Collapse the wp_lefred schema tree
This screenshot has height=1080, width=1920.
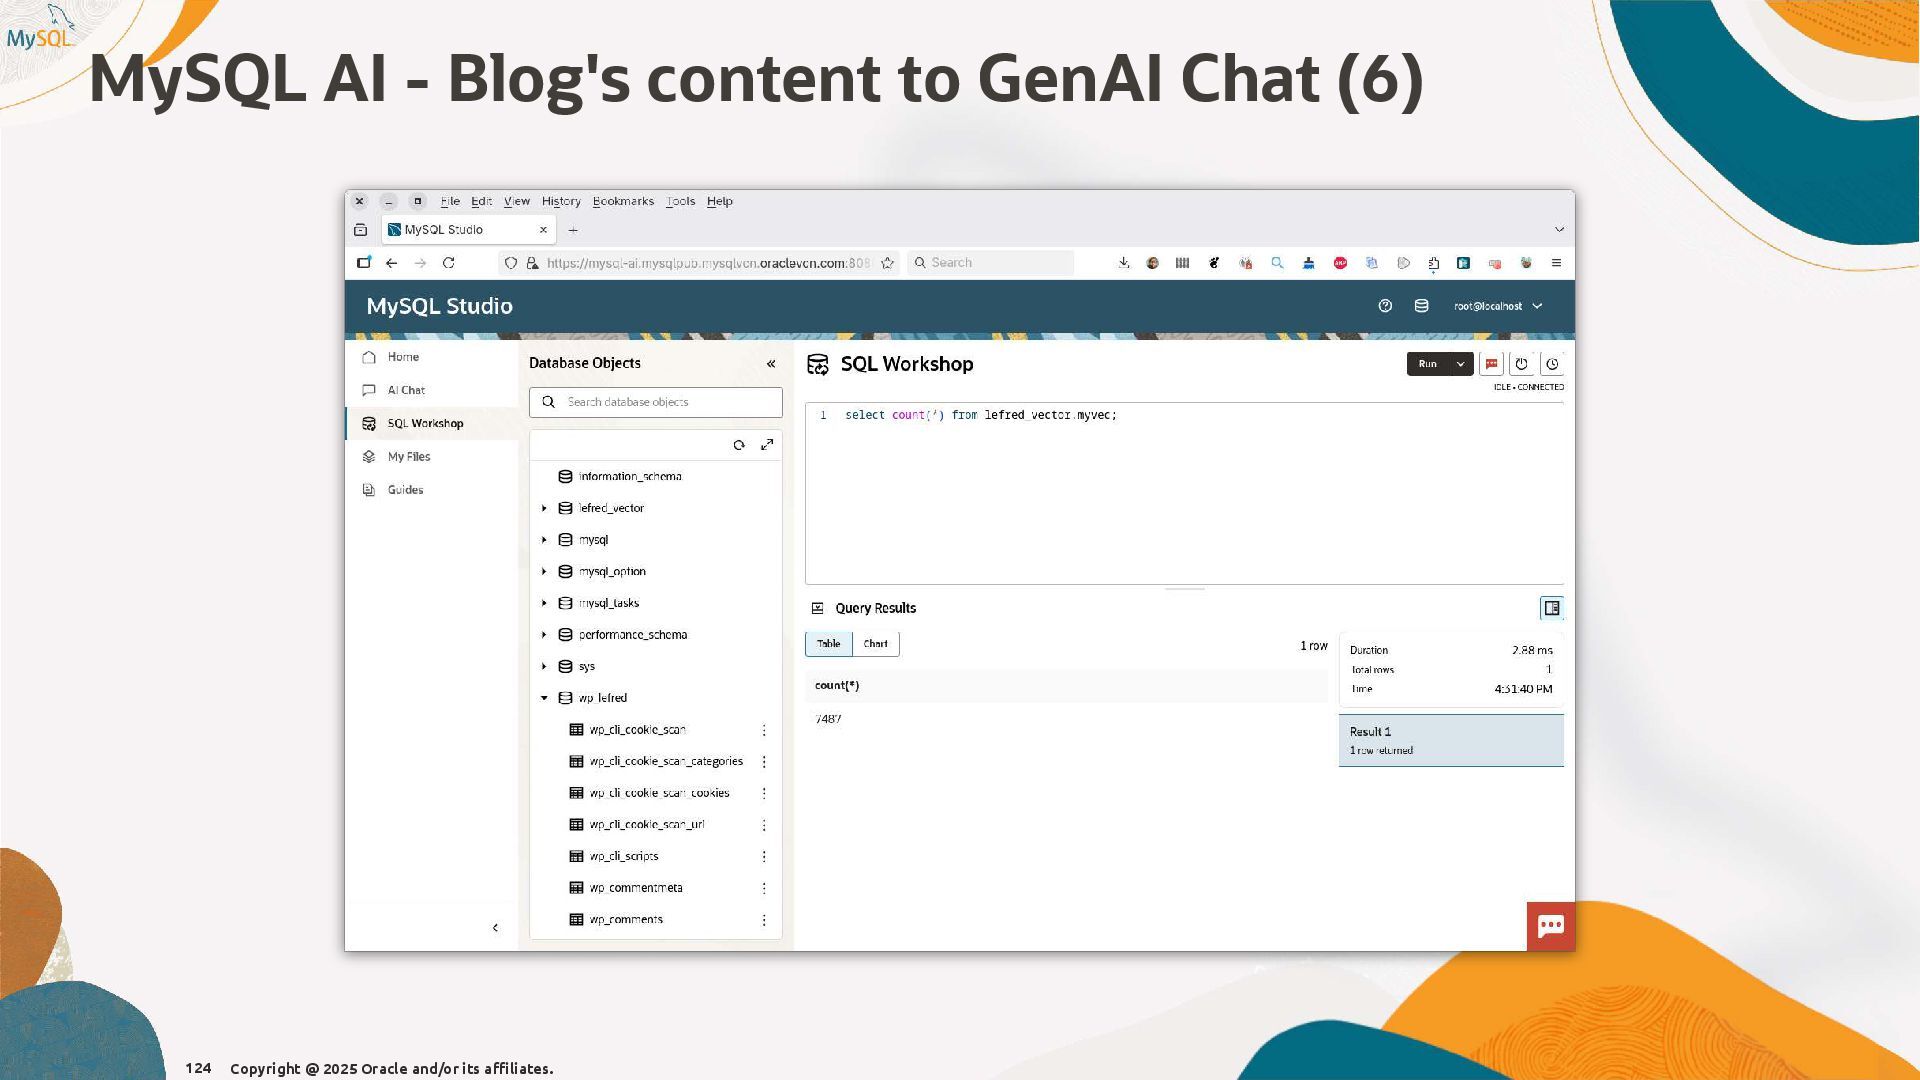[x=544, y=698]
